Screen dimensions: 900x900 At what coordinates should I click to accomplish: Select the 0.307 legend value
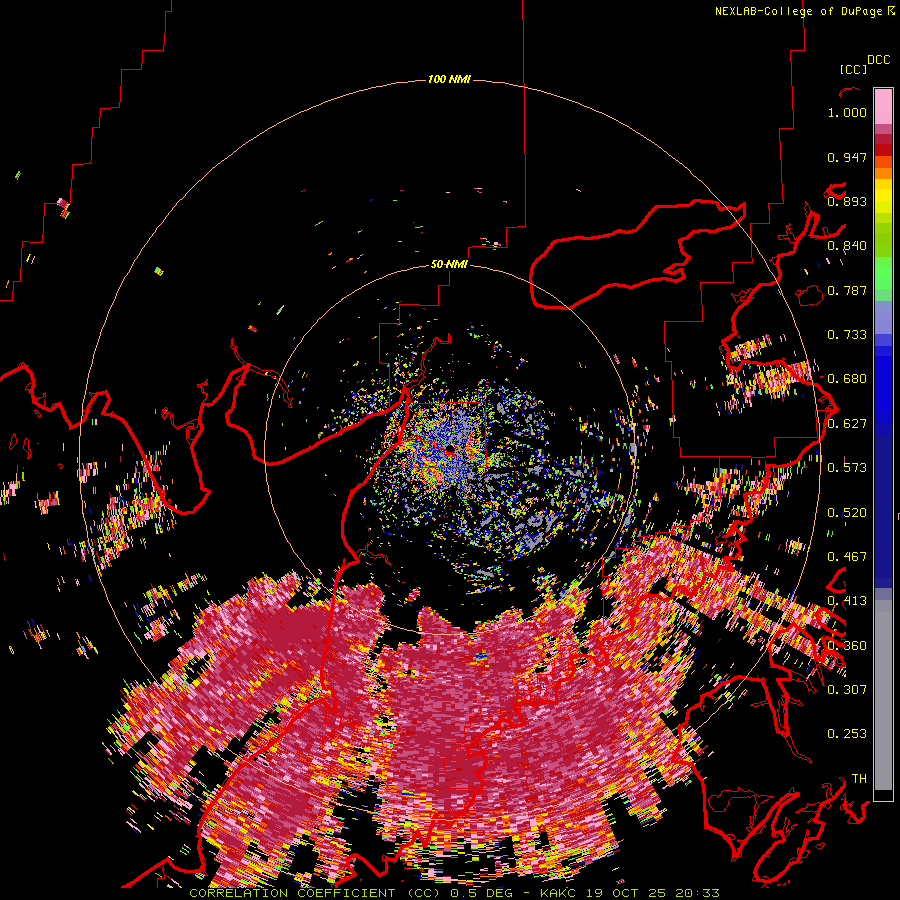click(847, 689)
